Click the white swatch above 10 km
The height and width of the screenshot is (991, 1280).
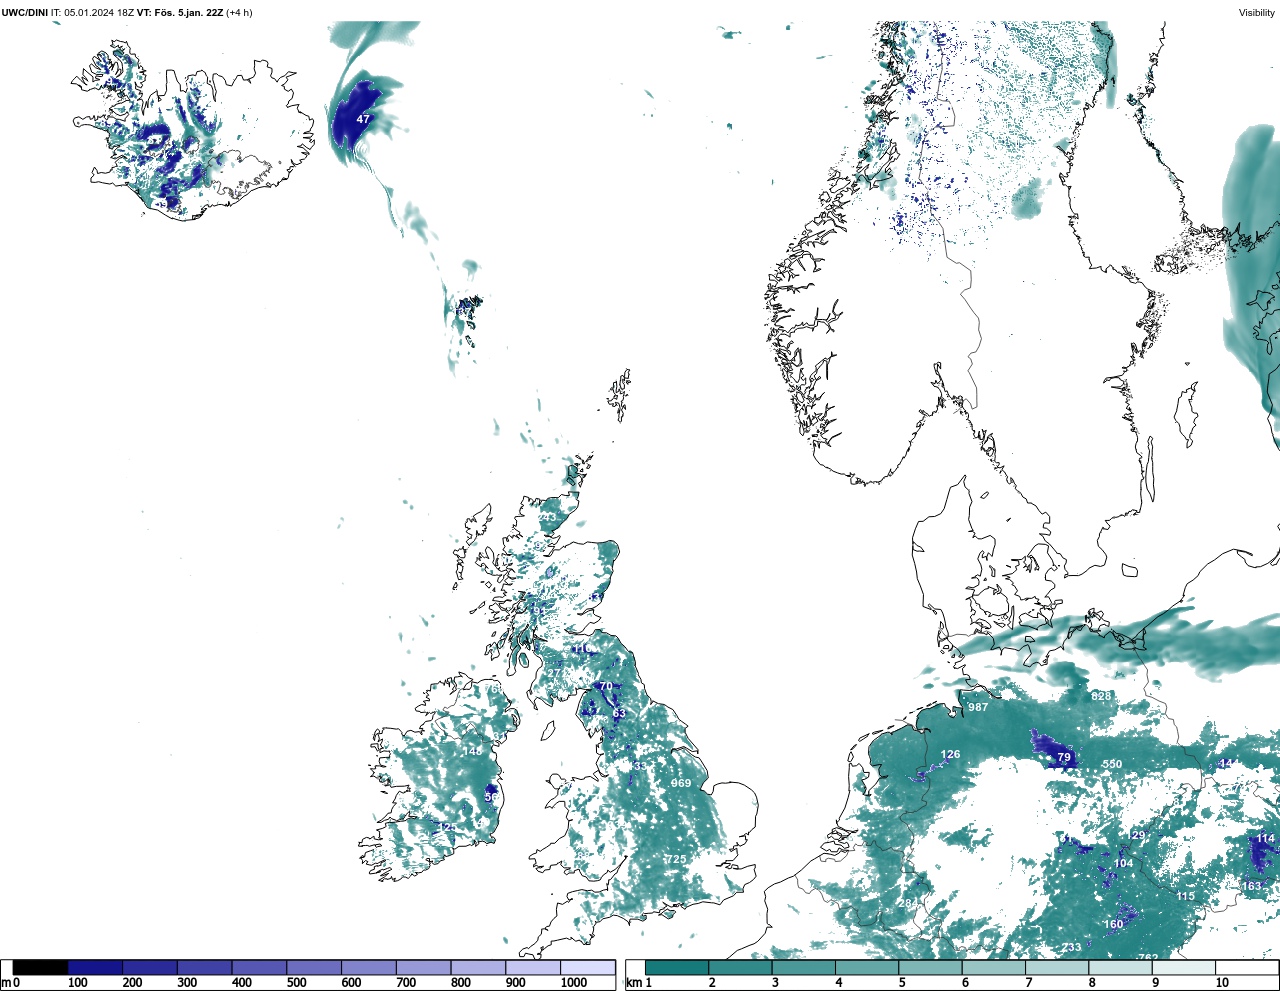tap(1246, 967)
